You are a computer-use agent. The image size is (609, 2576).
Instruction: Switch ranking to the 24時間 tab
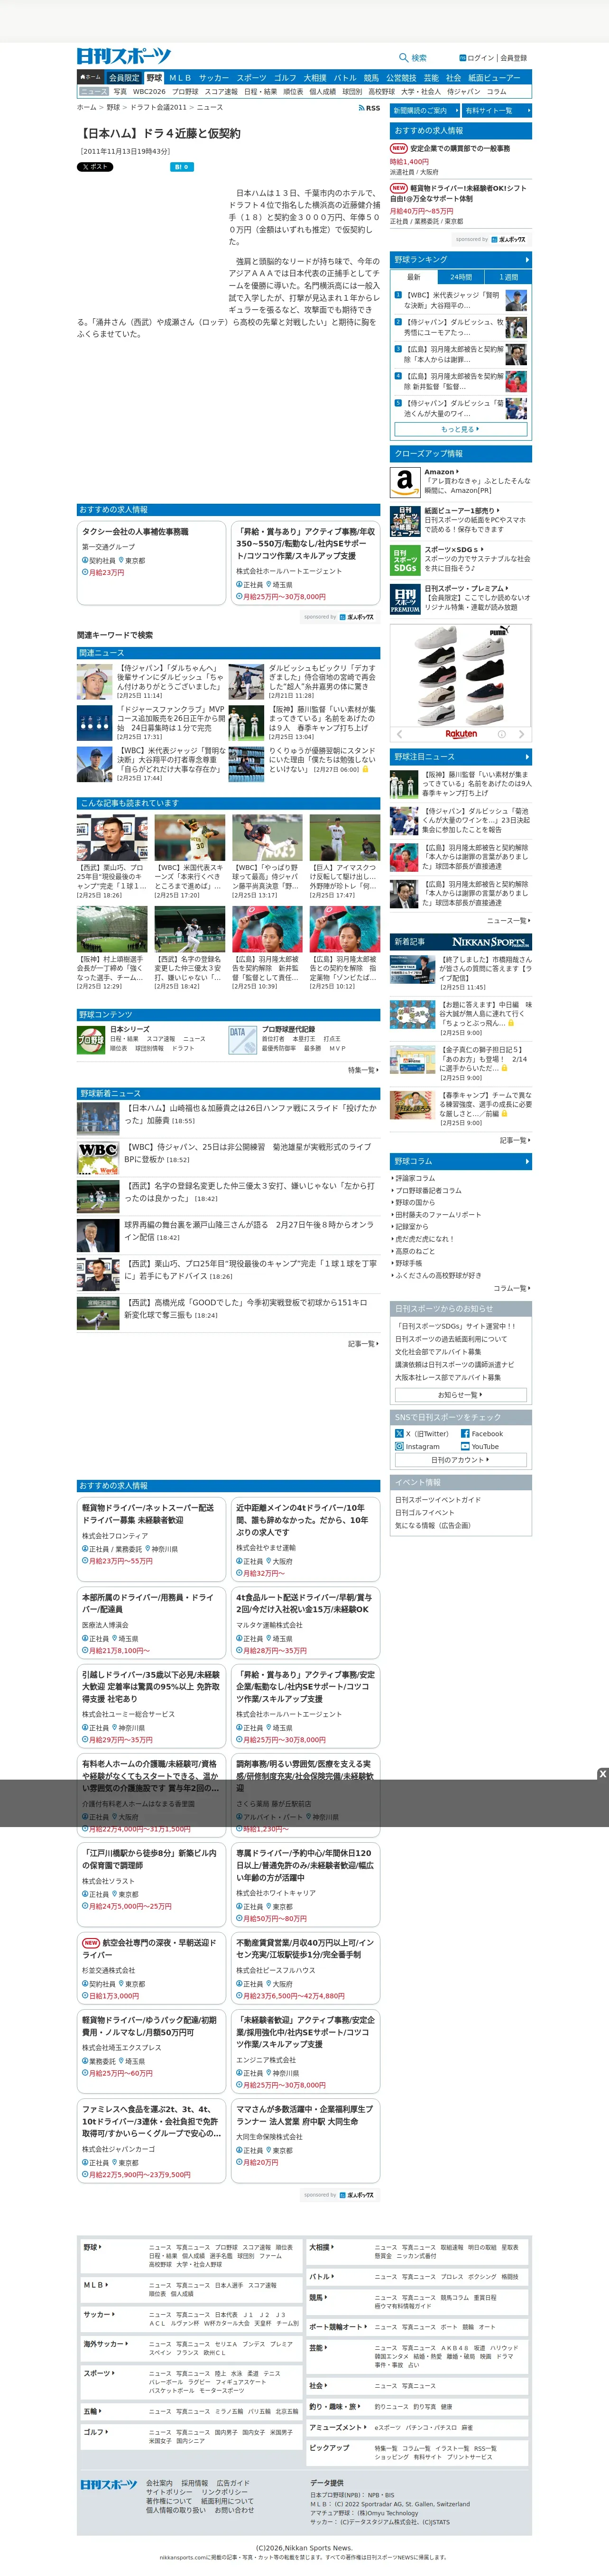point(461,277)
